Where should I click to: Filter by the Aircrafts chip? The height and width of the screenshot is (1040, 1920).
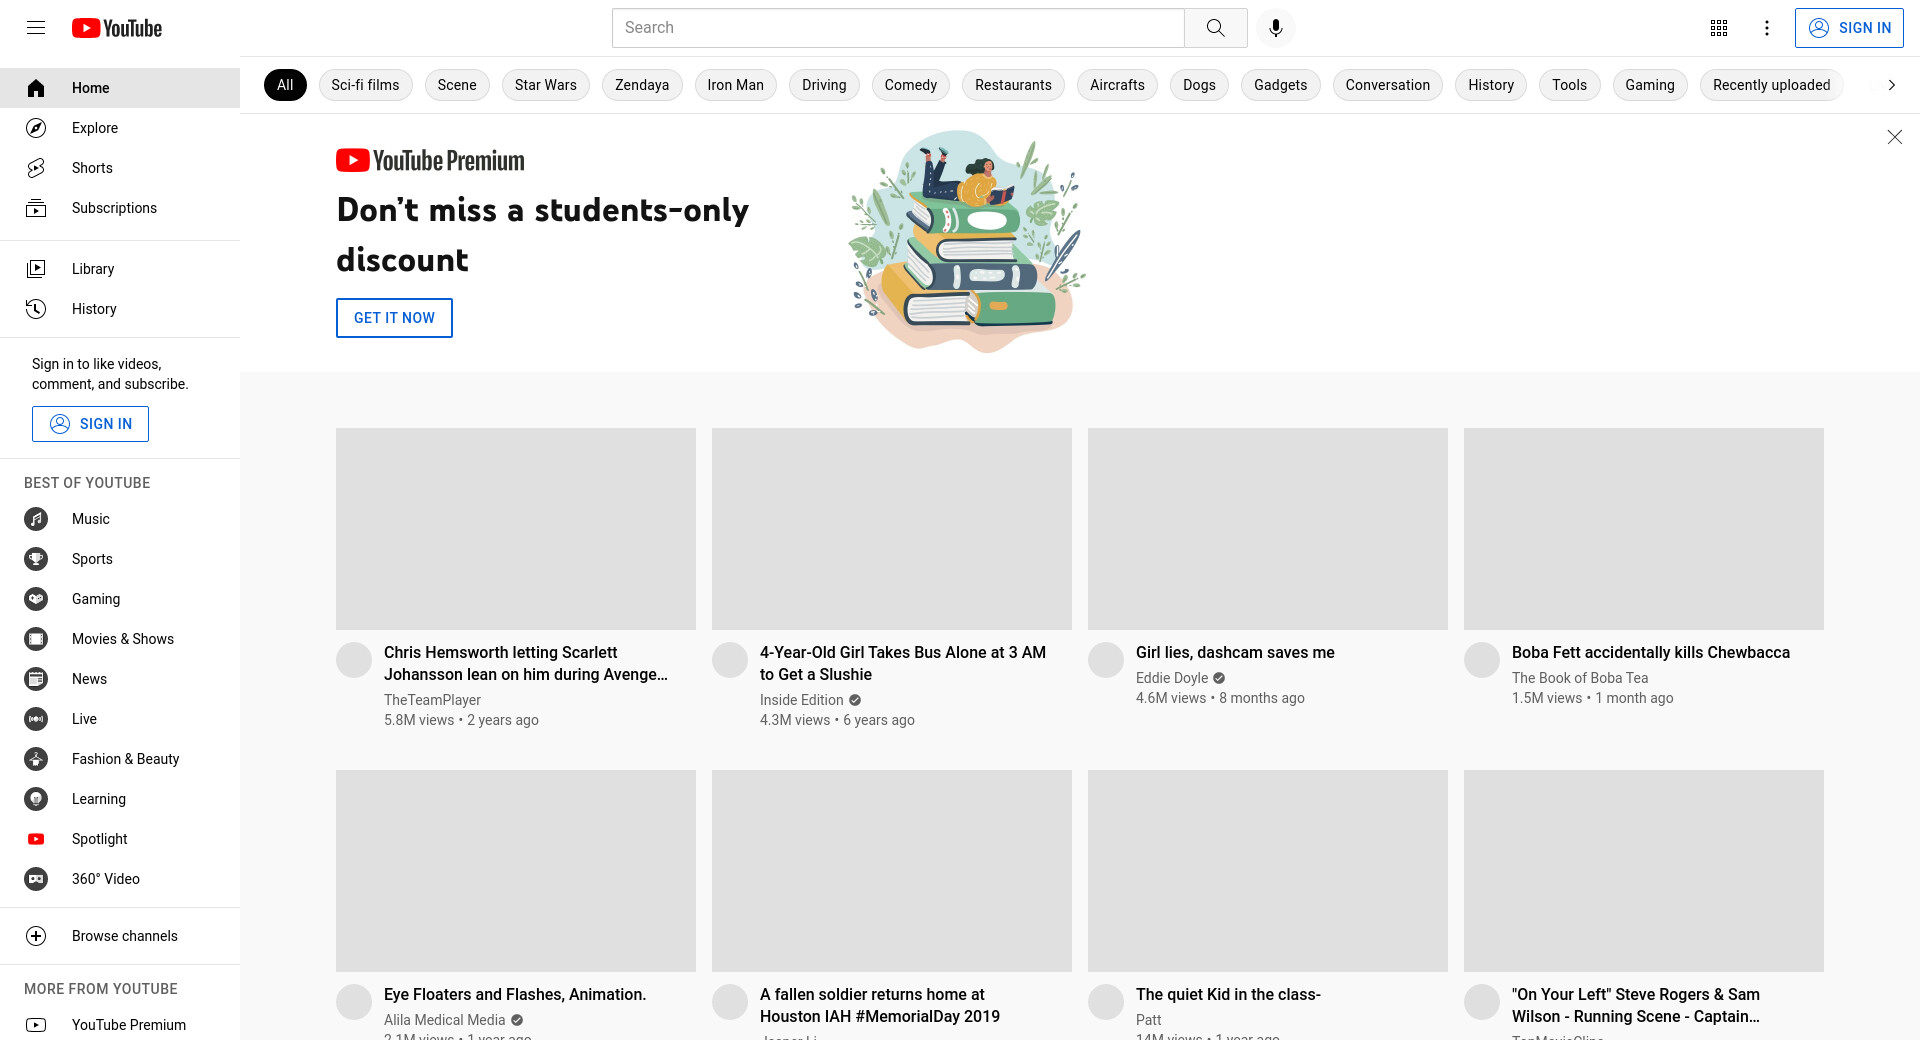(1117, 85)
